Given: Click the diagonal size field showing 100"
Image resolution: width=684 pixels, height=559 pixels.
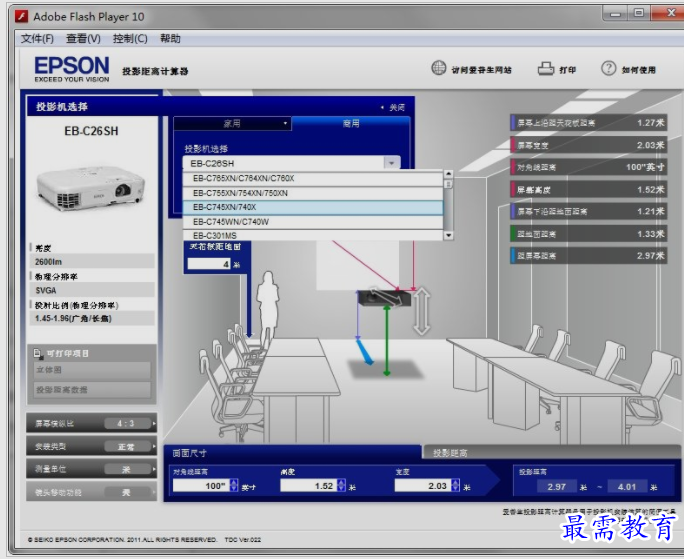Looking at the screenshot, I should [x=201, y=486].
